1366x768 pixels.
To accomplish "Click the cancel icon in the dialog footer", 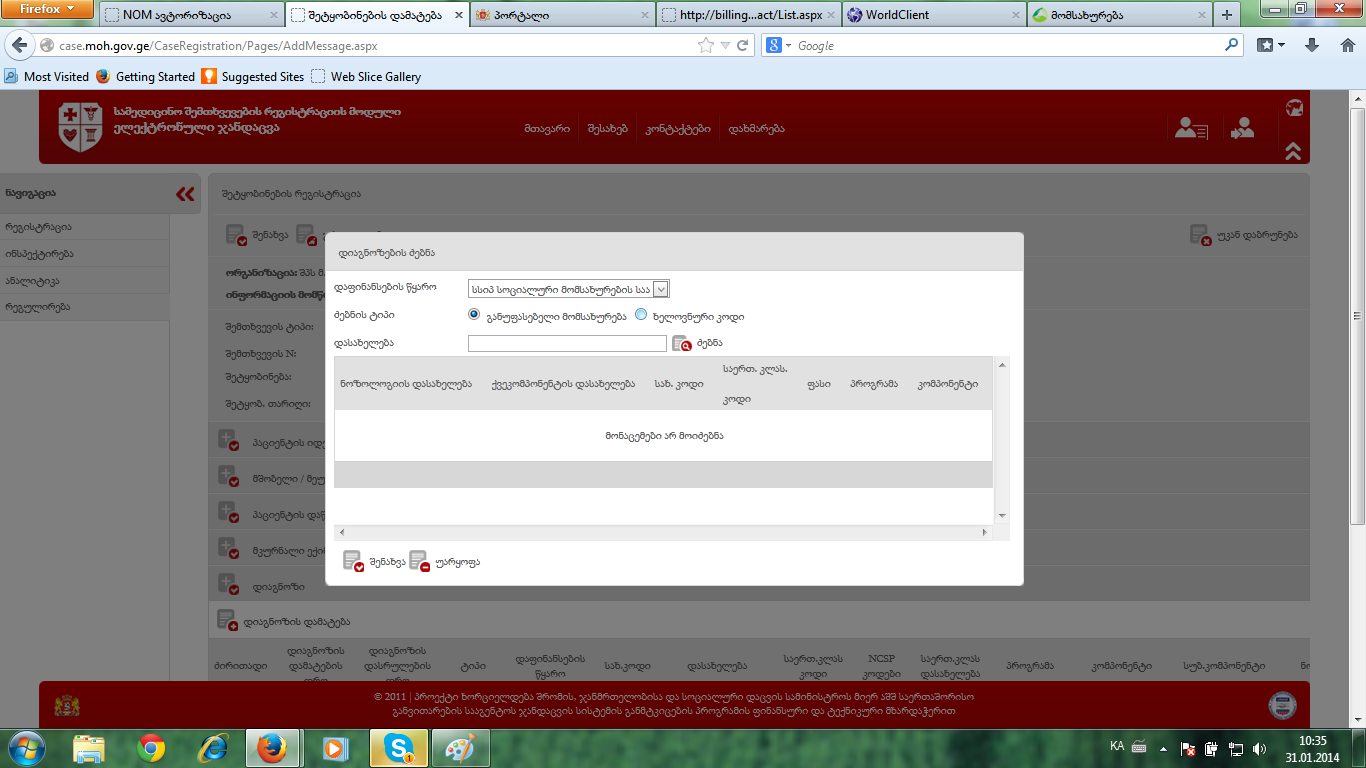I will coord(419,561).
